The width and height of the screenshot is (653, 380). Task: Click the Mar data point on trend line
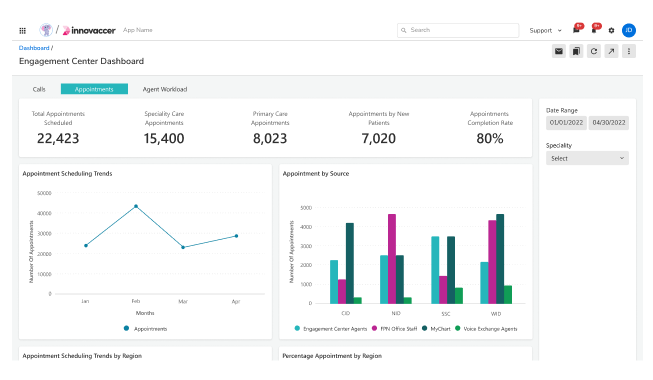[x=183, y=247]
